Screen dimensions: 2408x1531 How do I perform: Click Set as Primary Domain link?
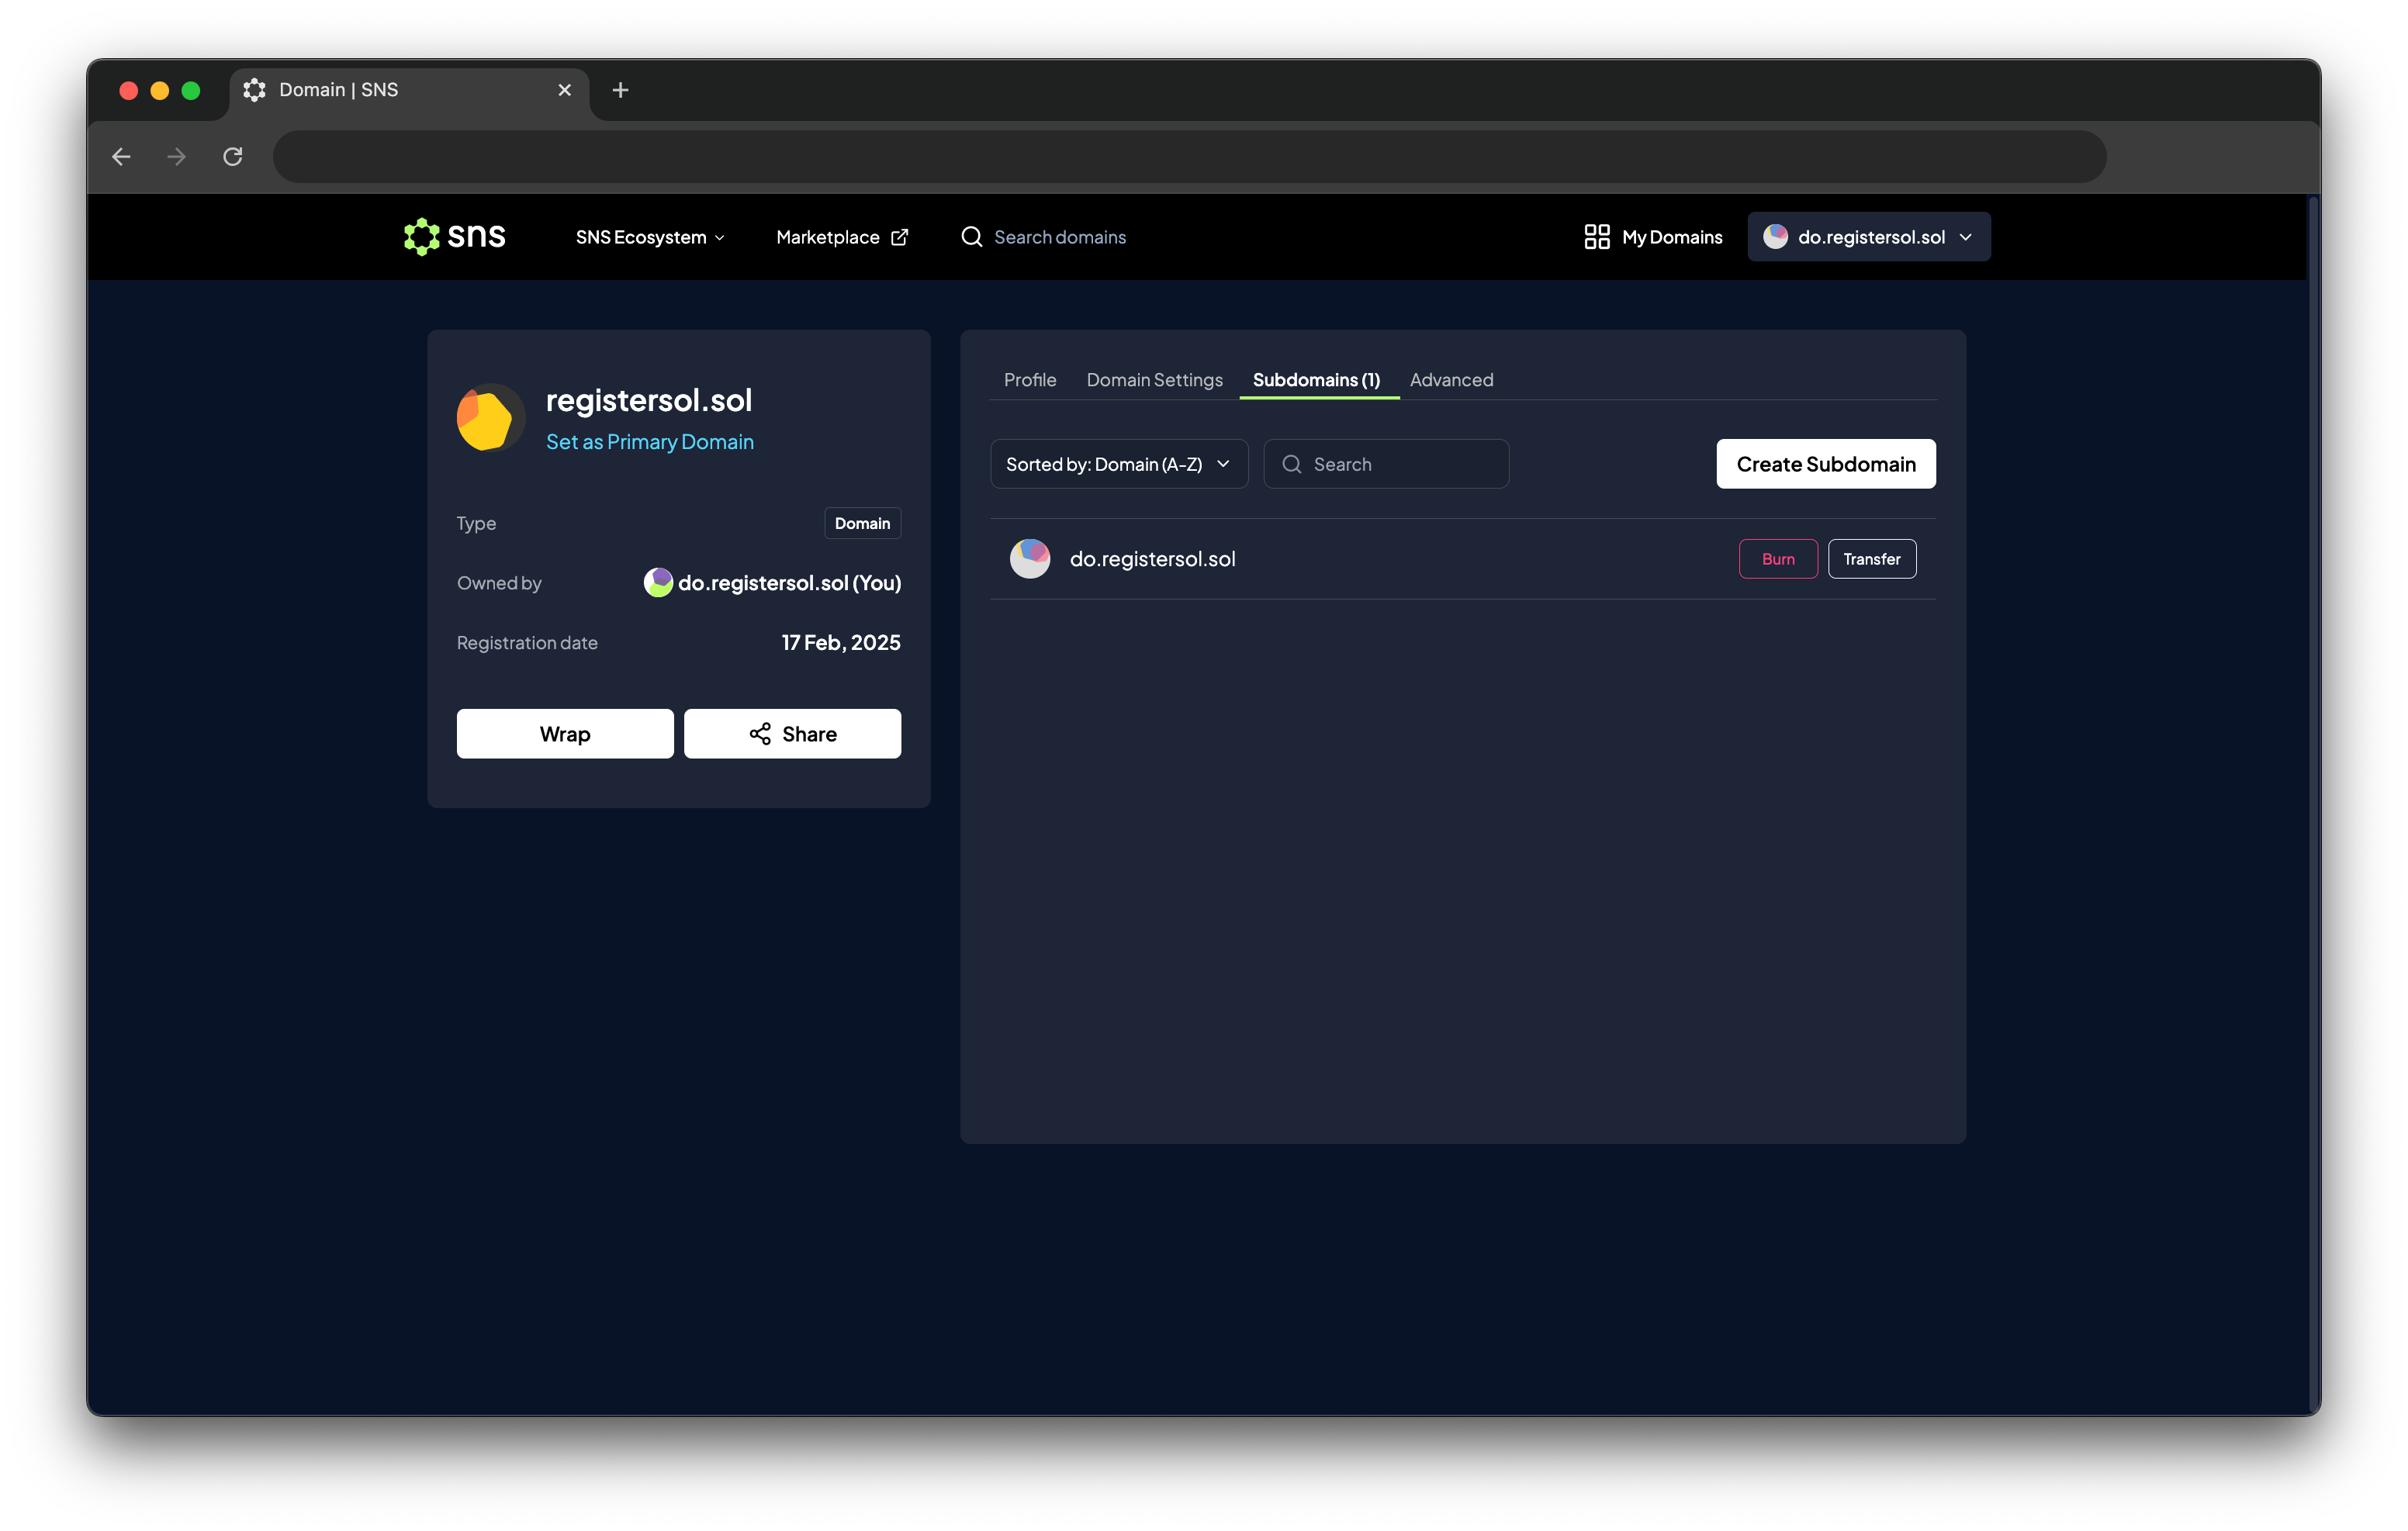[649, 442]
